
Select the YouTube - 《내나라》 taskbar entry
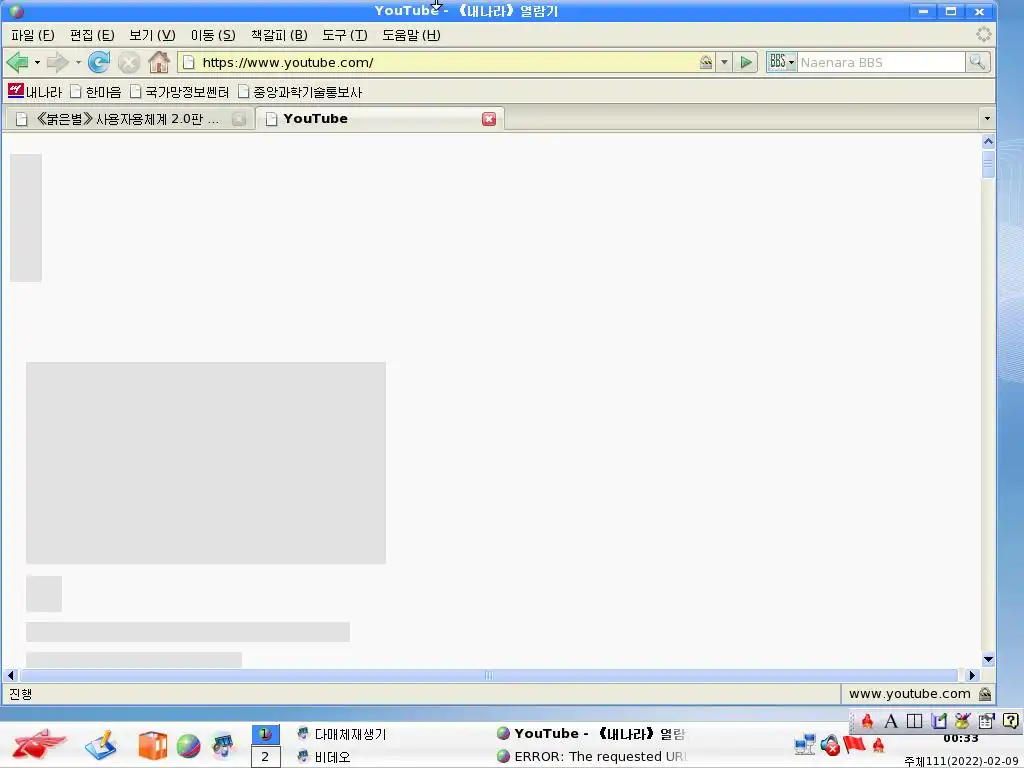tap(592, 733)
